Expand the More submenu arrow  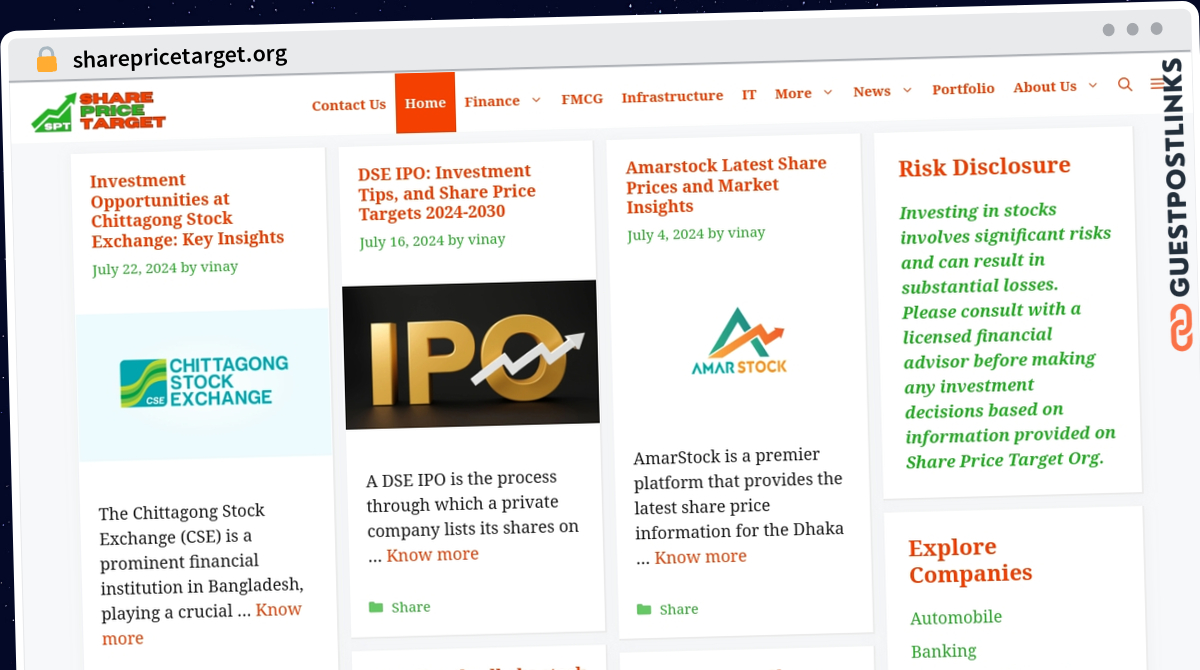[x=828, y=92]
